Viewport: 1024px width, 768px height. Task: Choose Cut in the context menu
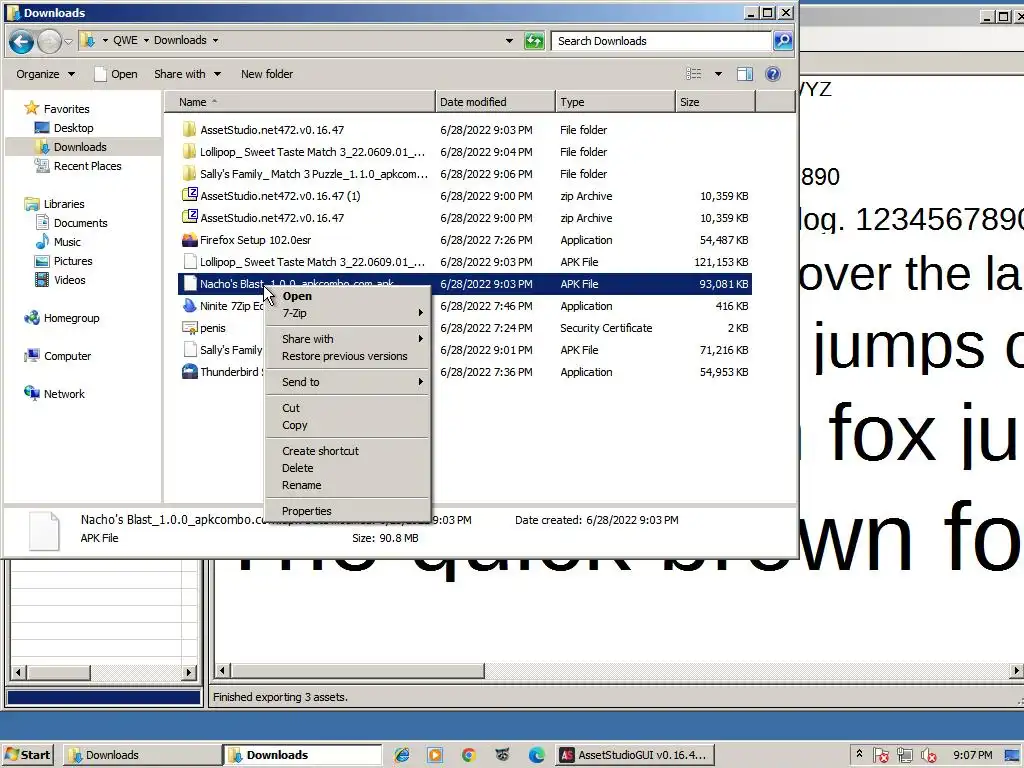pos(347,408)
